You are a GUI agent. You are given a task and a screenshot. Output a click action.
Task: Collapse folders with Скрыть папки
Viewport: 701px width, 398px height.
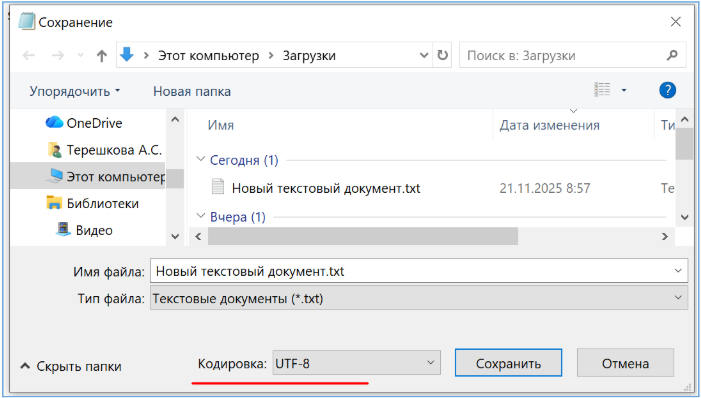(x=71, y=366)
